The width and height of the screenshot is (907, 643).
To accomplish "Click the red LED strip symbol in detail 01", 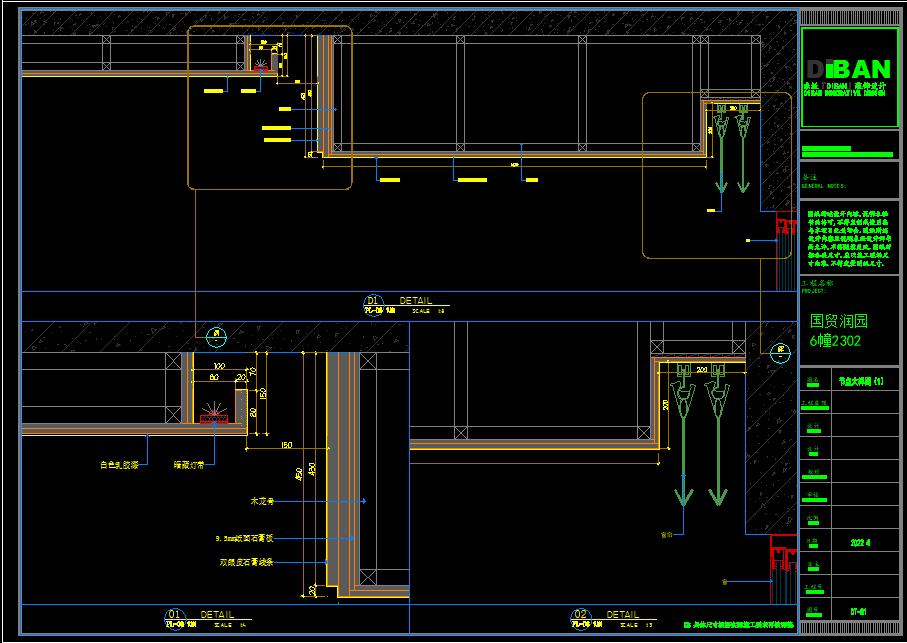I will point(214,419).
